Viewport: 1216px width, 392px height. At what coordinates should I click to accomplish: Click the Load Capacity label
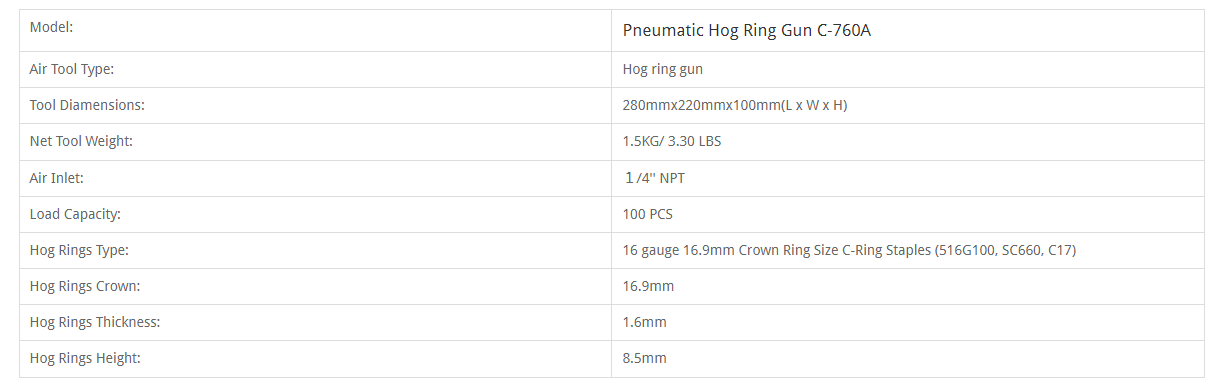tap(75, 214)
